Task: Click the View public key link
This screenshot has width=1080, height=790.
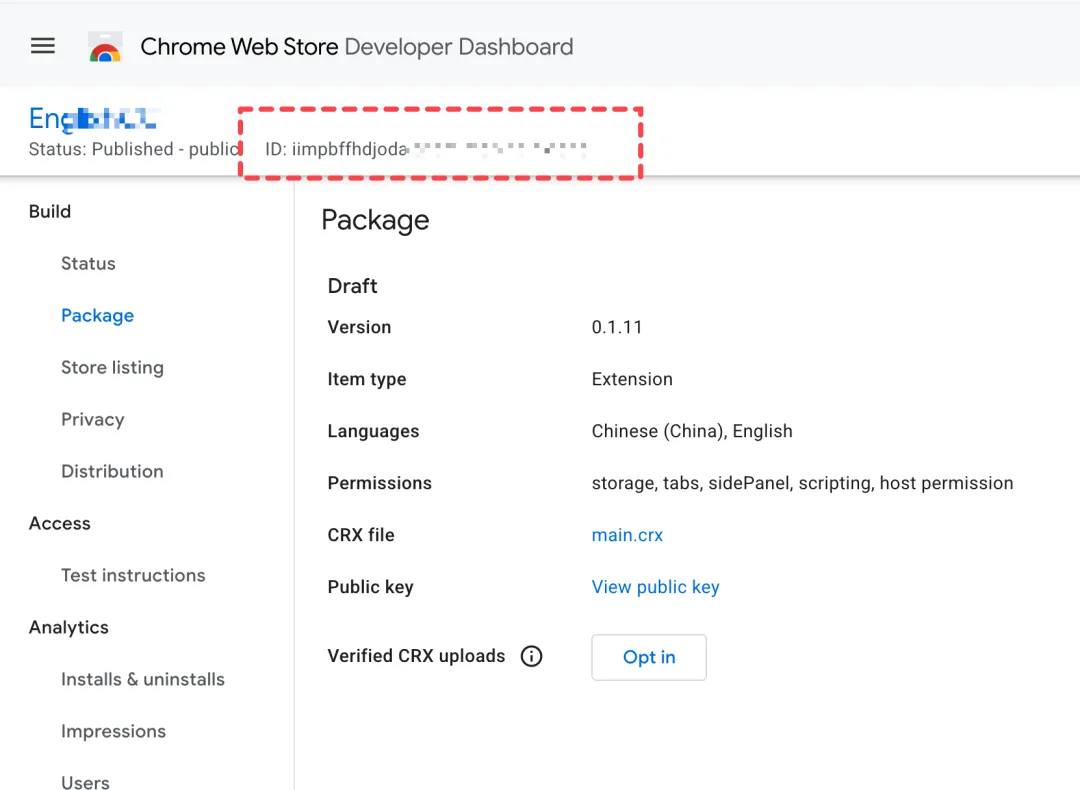Action: 655,587
